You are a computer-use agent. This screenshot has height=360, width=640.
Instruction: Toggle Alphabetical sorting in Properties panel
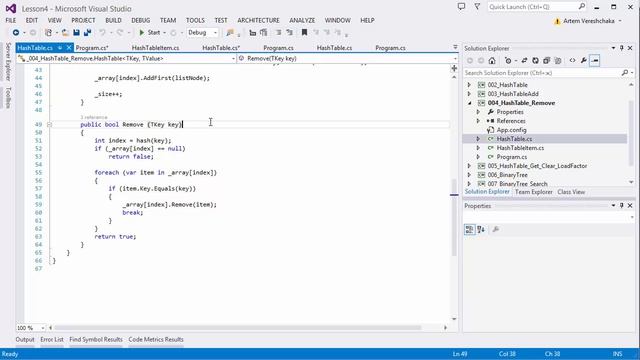click(x=481, y=229)
